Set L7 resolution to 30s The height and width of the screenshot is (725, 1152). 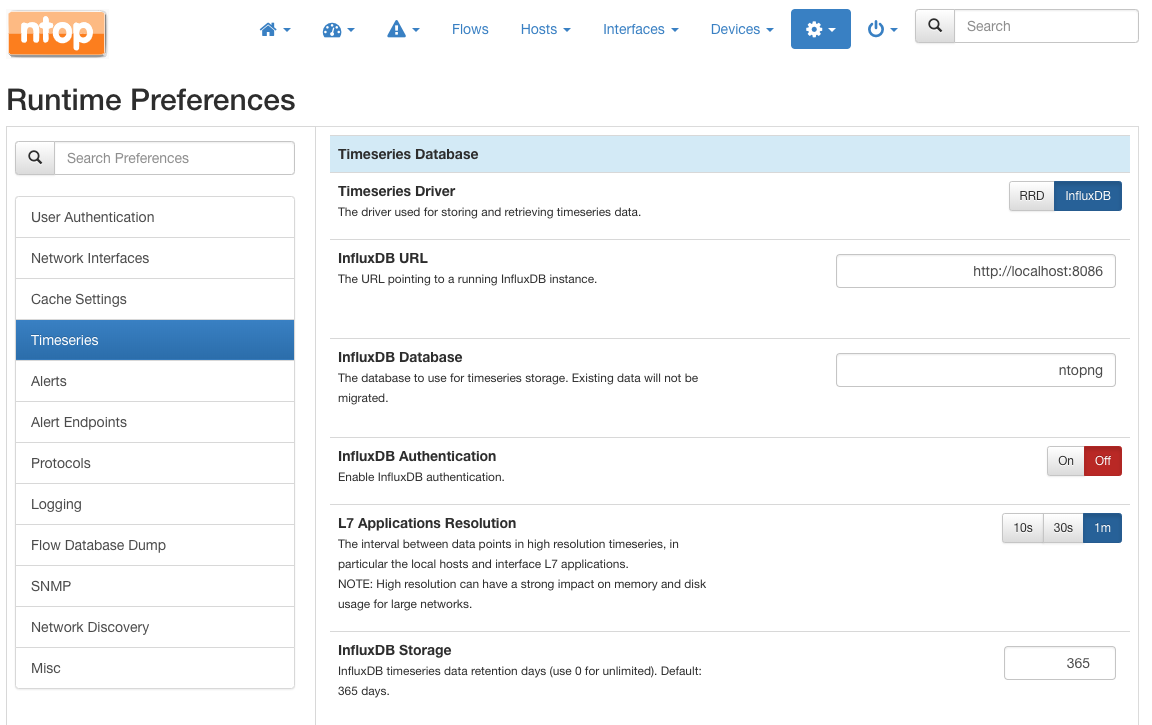[x=1063, y=528]
